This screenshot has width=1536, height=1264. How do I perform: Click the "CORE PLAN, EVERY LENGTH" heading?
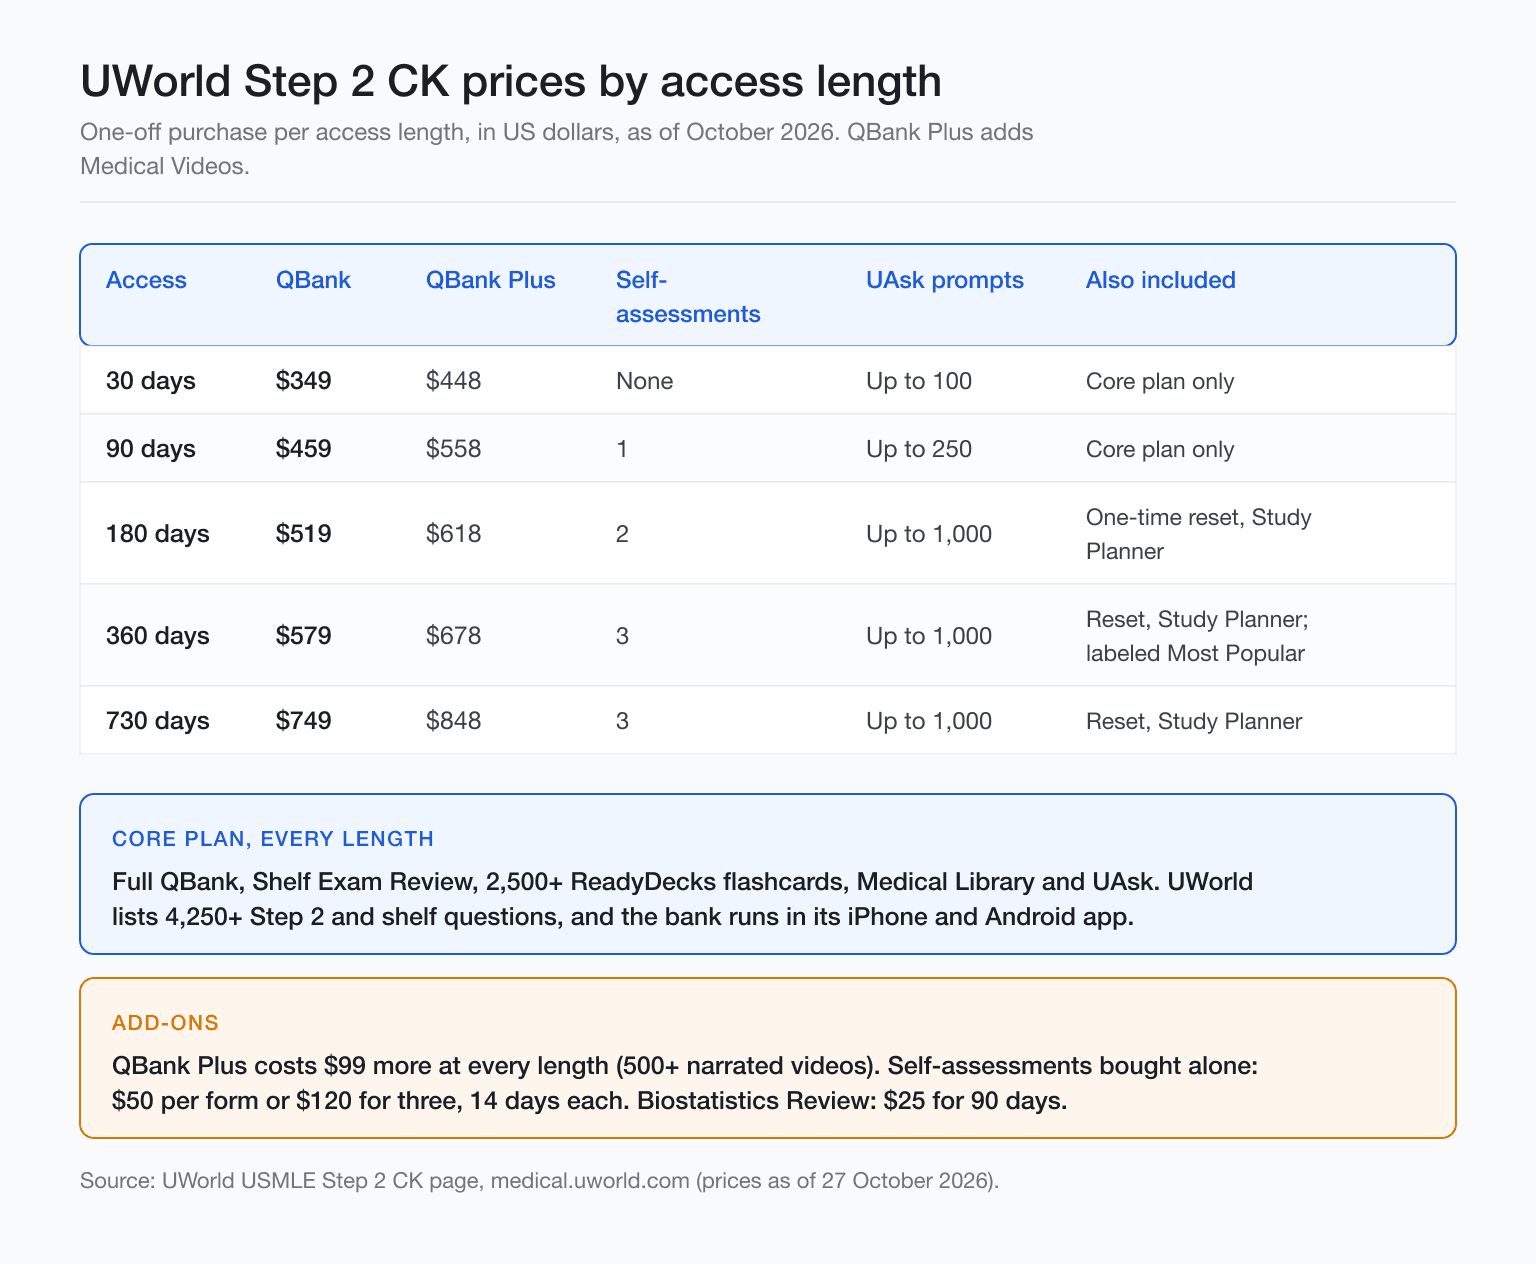(x=273, y=839)
